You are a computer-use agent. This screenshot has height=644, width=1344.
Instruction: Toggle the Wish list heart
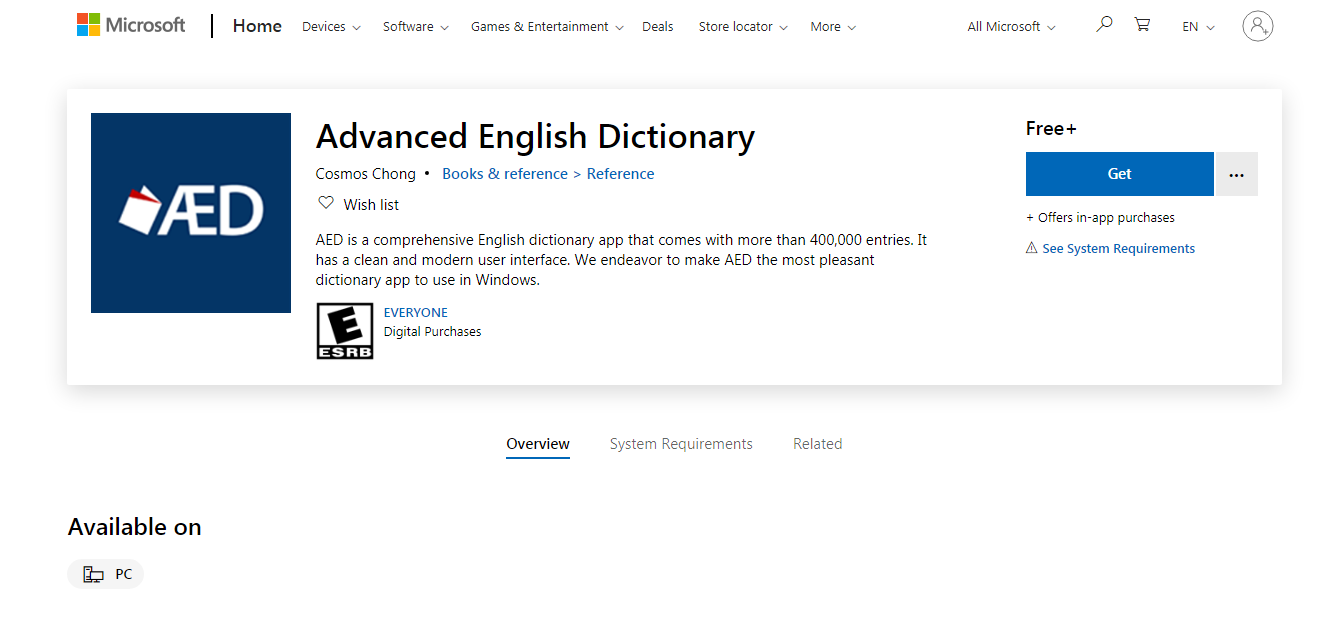tap(326, 202)
